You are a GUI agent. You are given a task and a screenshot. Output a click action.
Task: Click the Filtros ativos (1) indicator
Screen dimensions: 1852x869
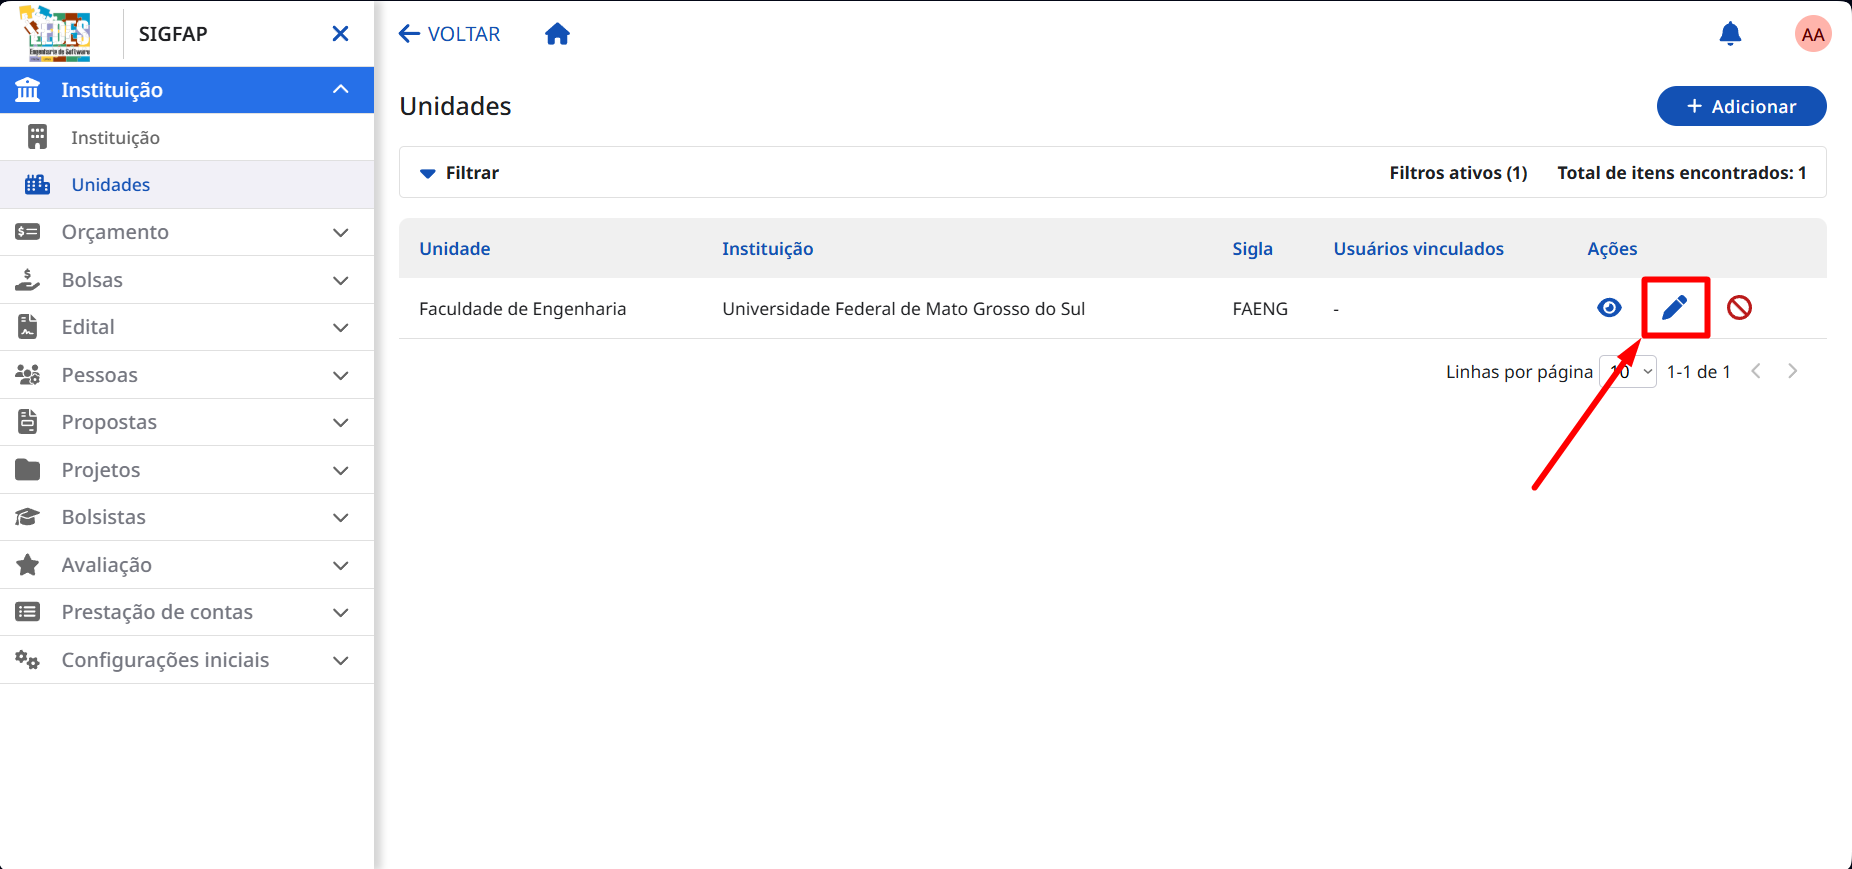(1458, 173)
